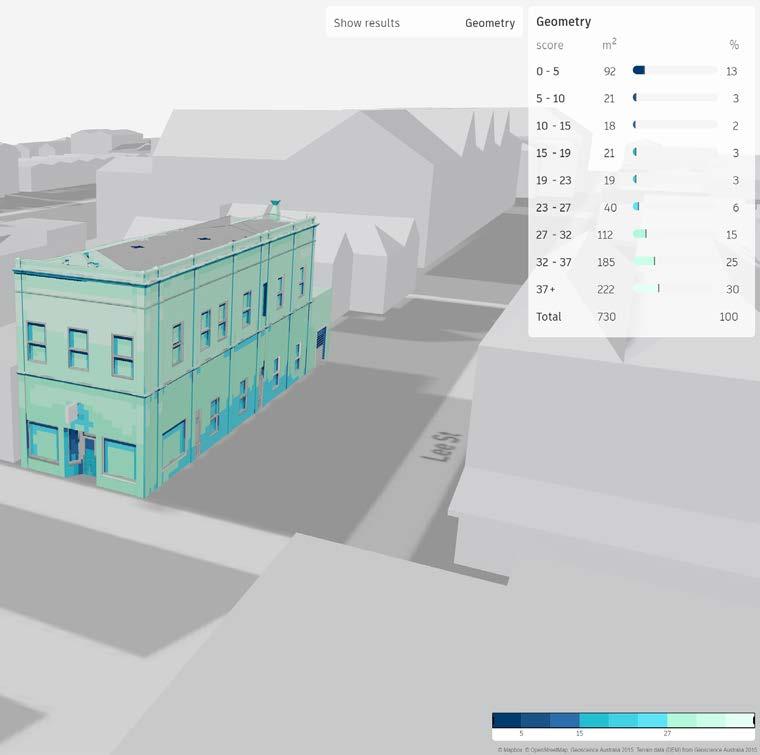Click the 25 percent value
The image size is (760, 755).
tap(732, 262)
